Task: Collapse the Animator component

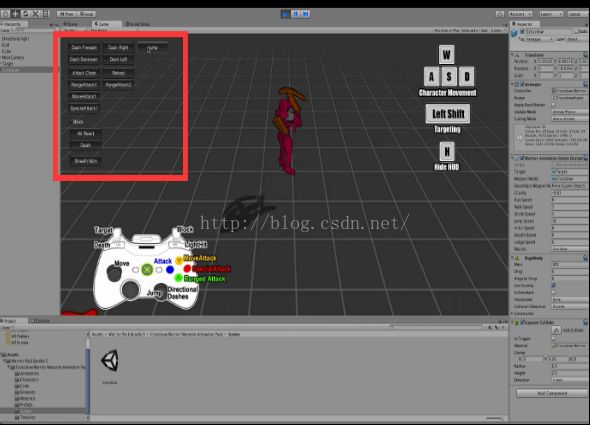Action: click(x=512, y=84)
